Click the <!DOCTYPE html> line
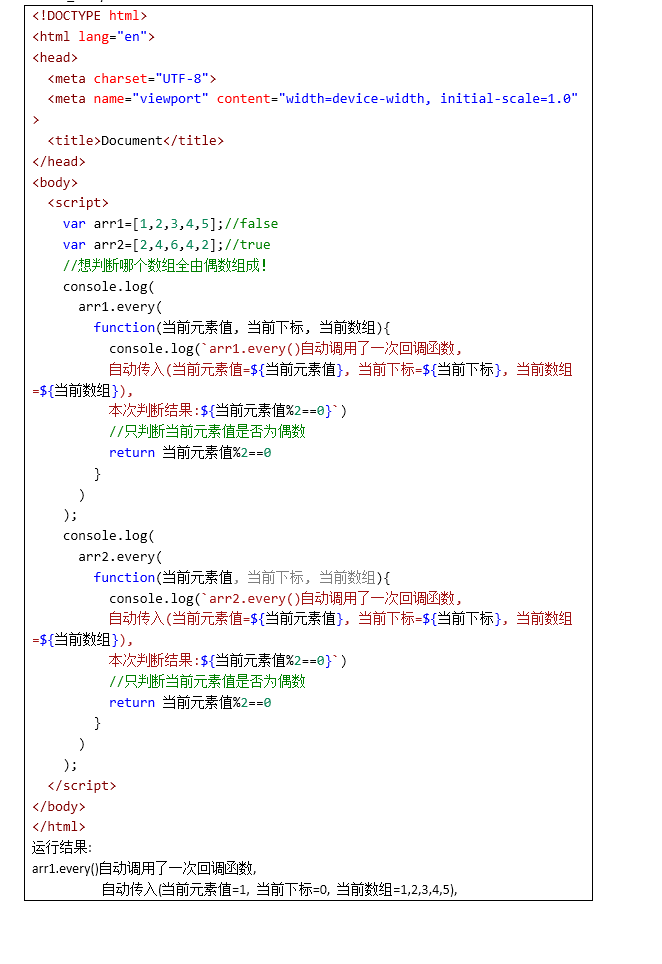 (90, 16)
